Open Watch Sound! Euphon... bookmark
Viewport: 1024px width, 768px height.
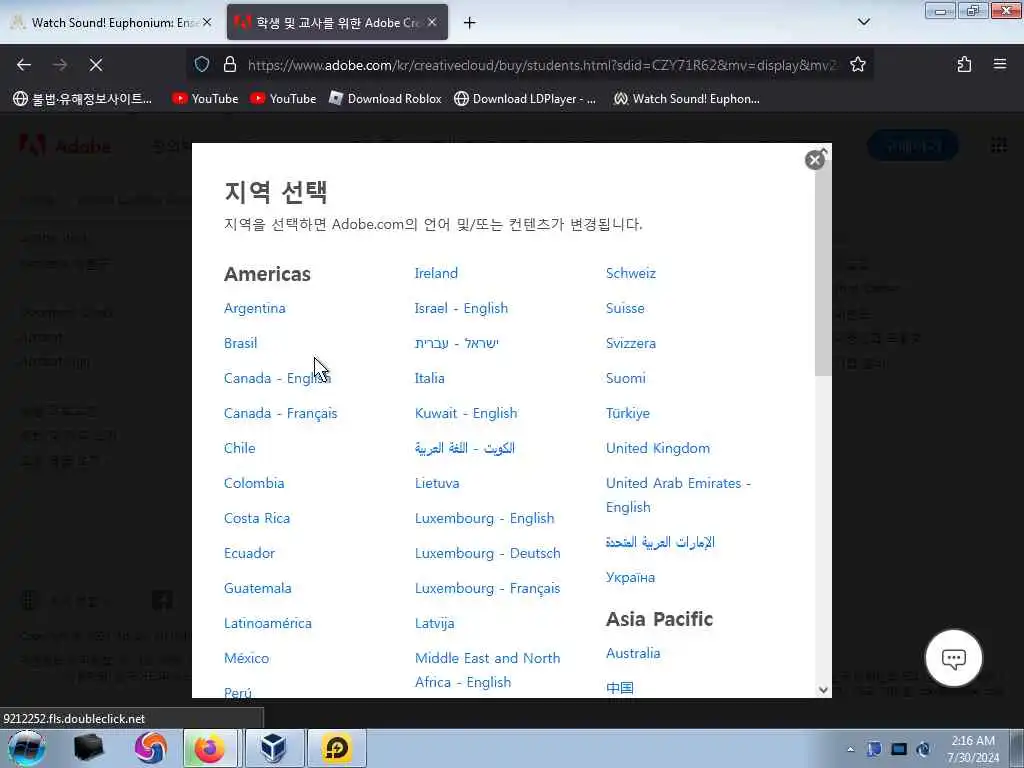click(x=686, y=99)
